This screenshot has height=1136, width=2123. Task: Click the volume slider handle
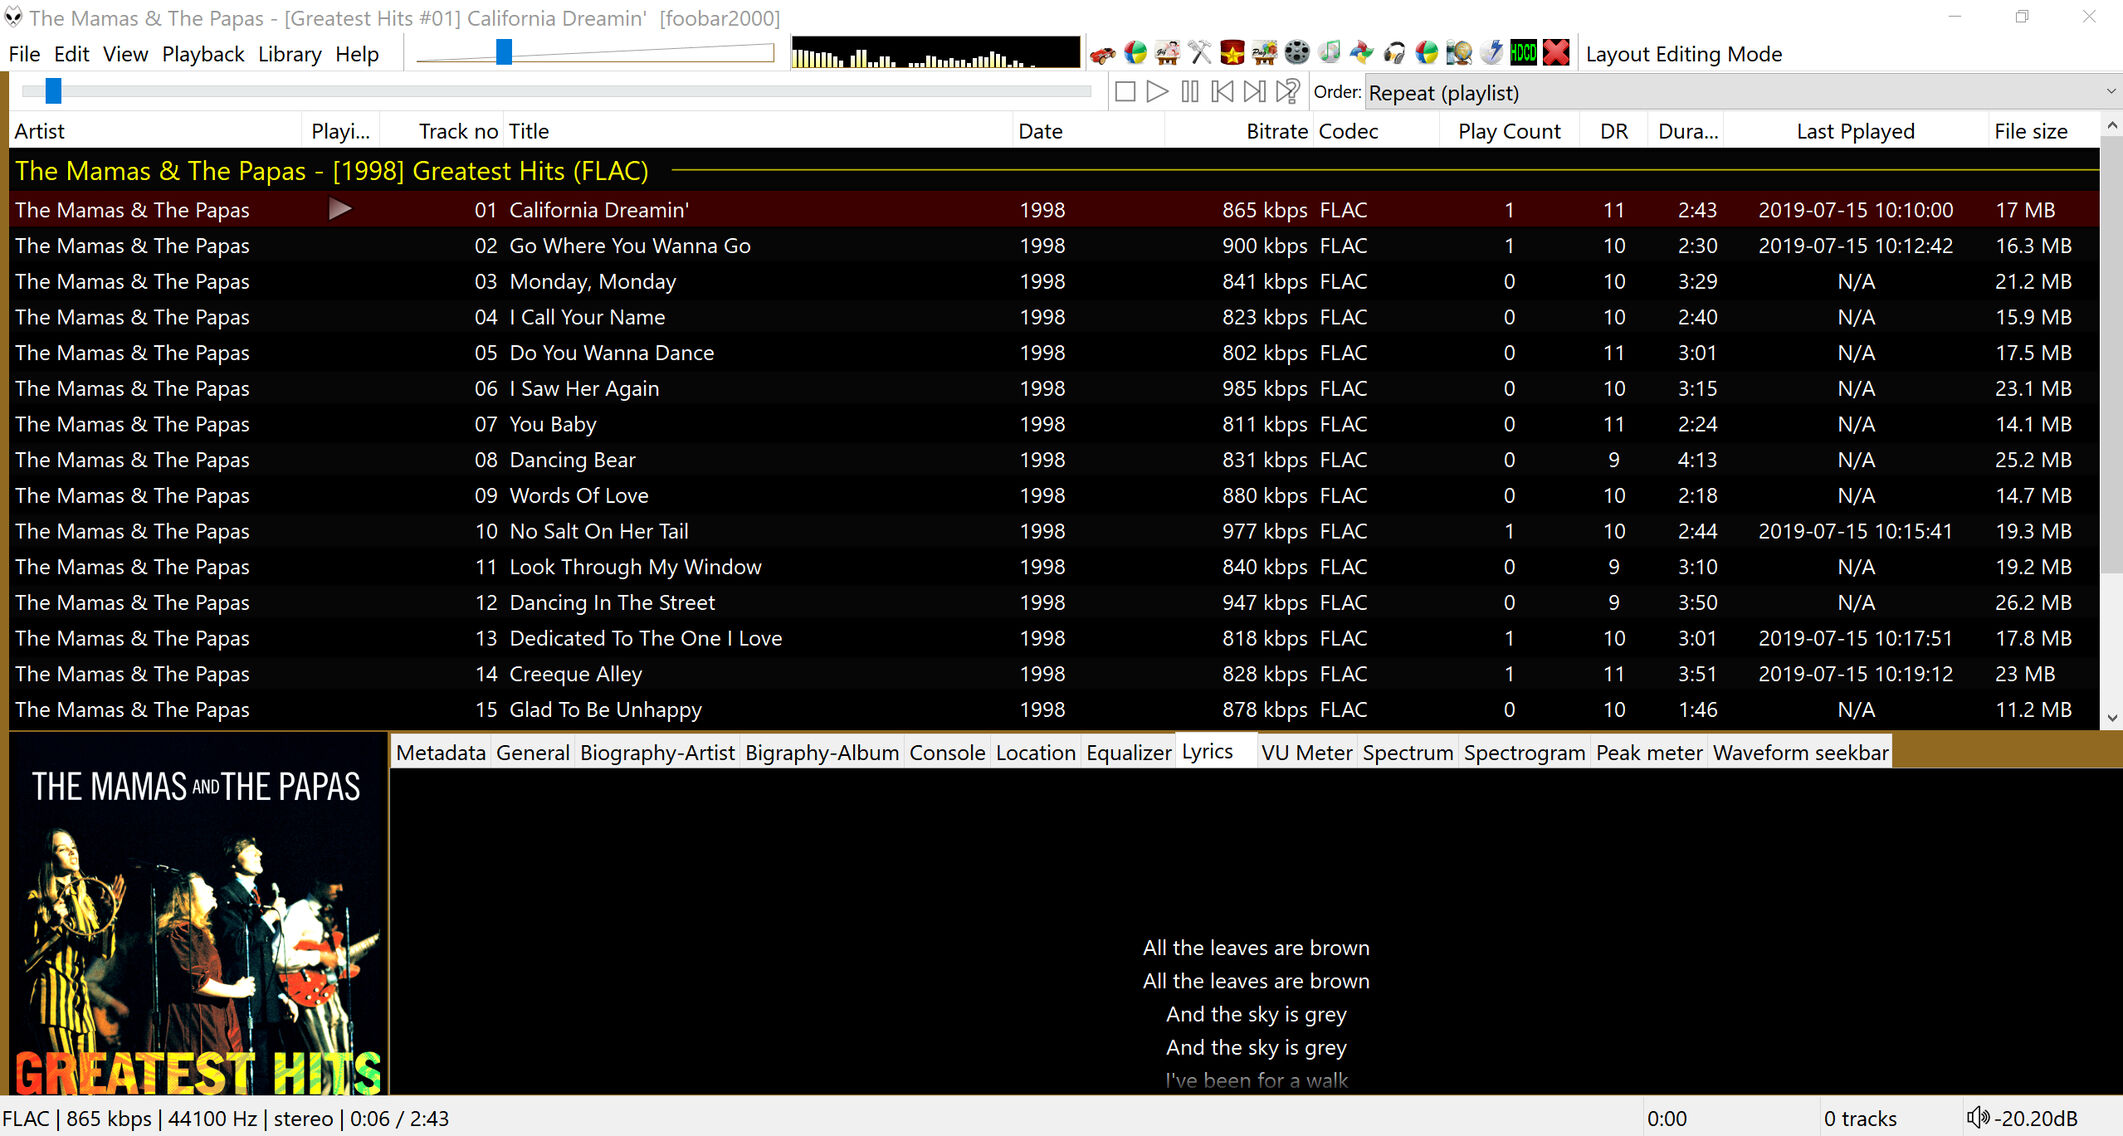504,52
